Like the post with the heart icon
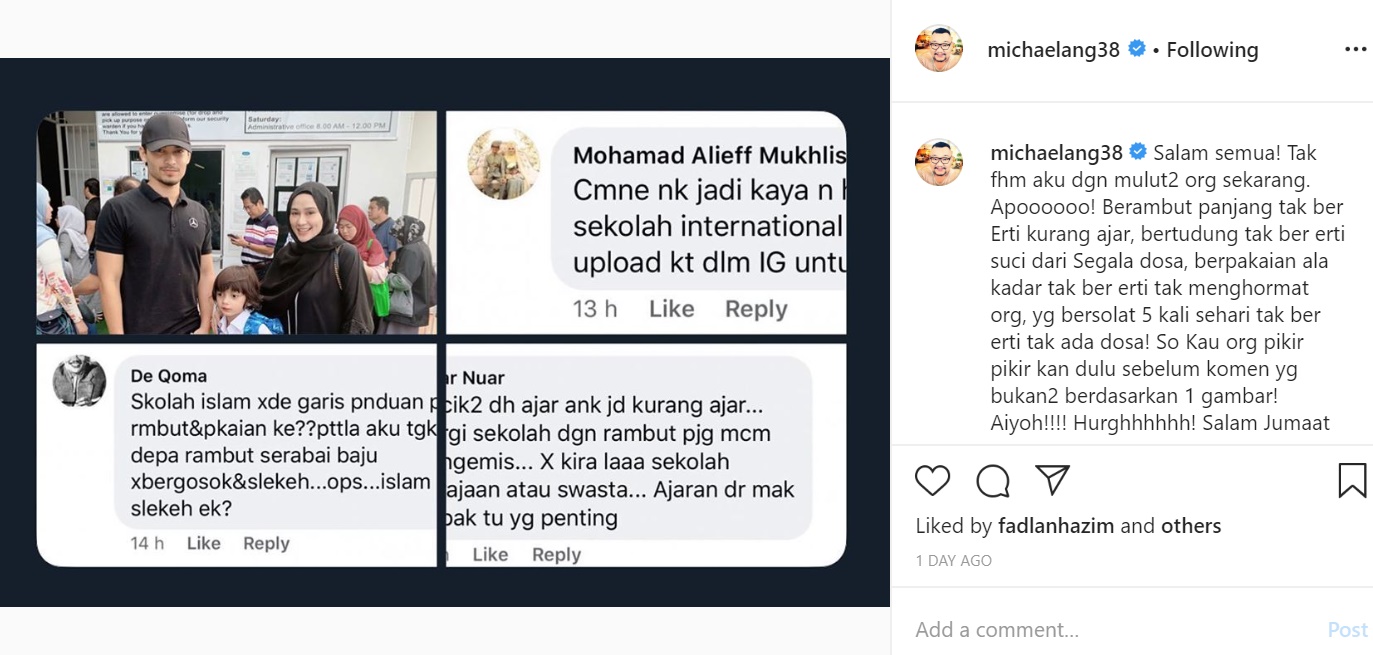Screen dimensions: 1373x655 click(x=932, y=481)
